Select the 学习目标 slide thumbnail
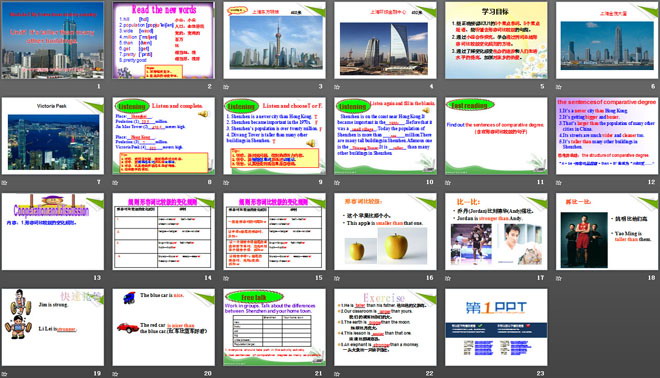This screenshot has height=378, width=660. coord(496,40)
